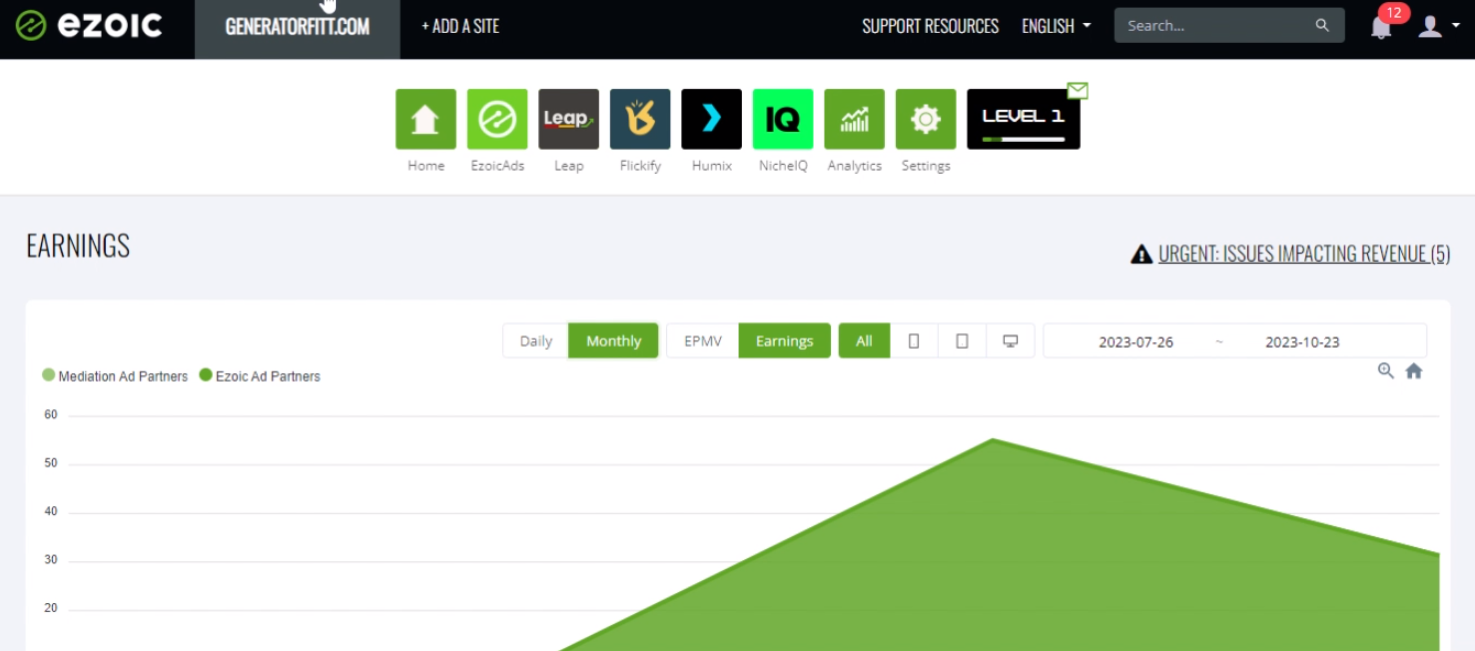Open notifications bell with 12 alerts
Viewport: 1475px width, 651px height.
click(x=1382, y=26)
